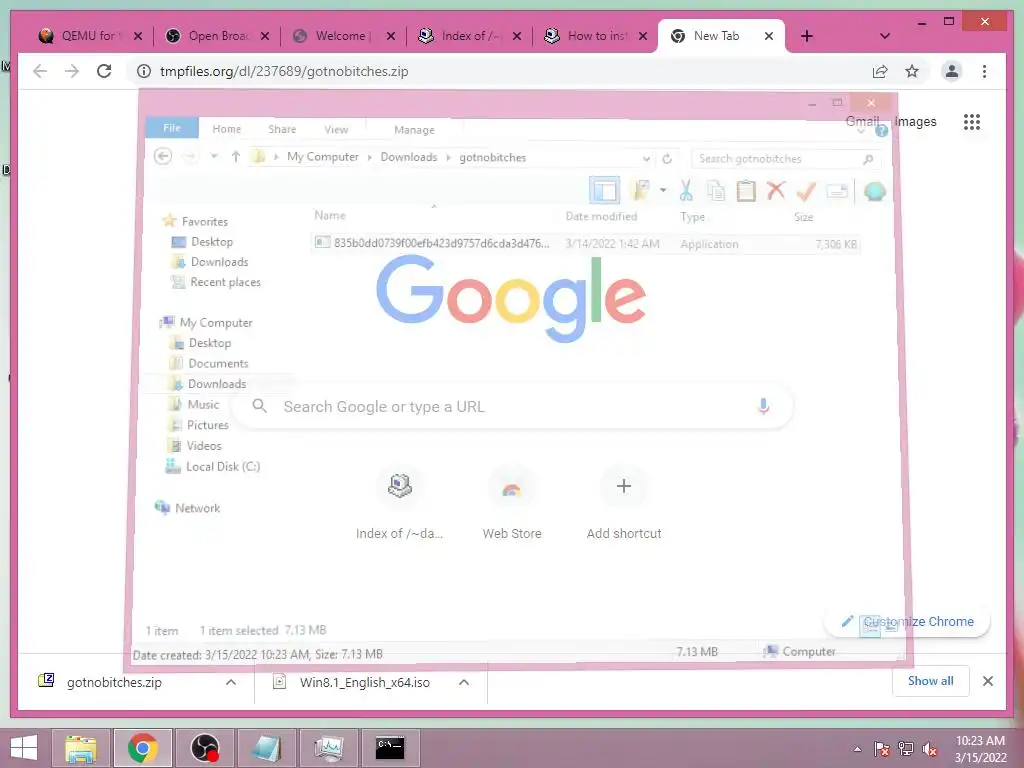
Task: Open Chrome tab search chevron
Action: pos(884,36)
